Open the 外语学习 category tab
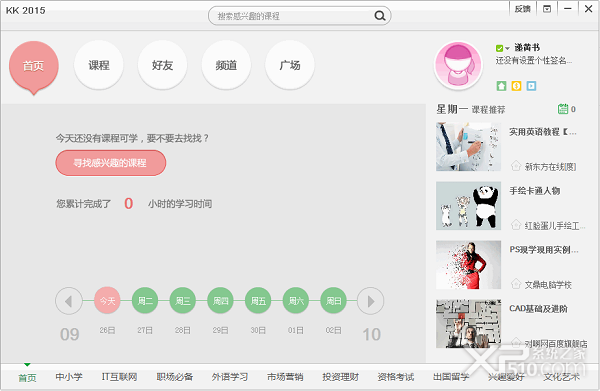This screenshot has height=391, width=600. pos(230,377)
